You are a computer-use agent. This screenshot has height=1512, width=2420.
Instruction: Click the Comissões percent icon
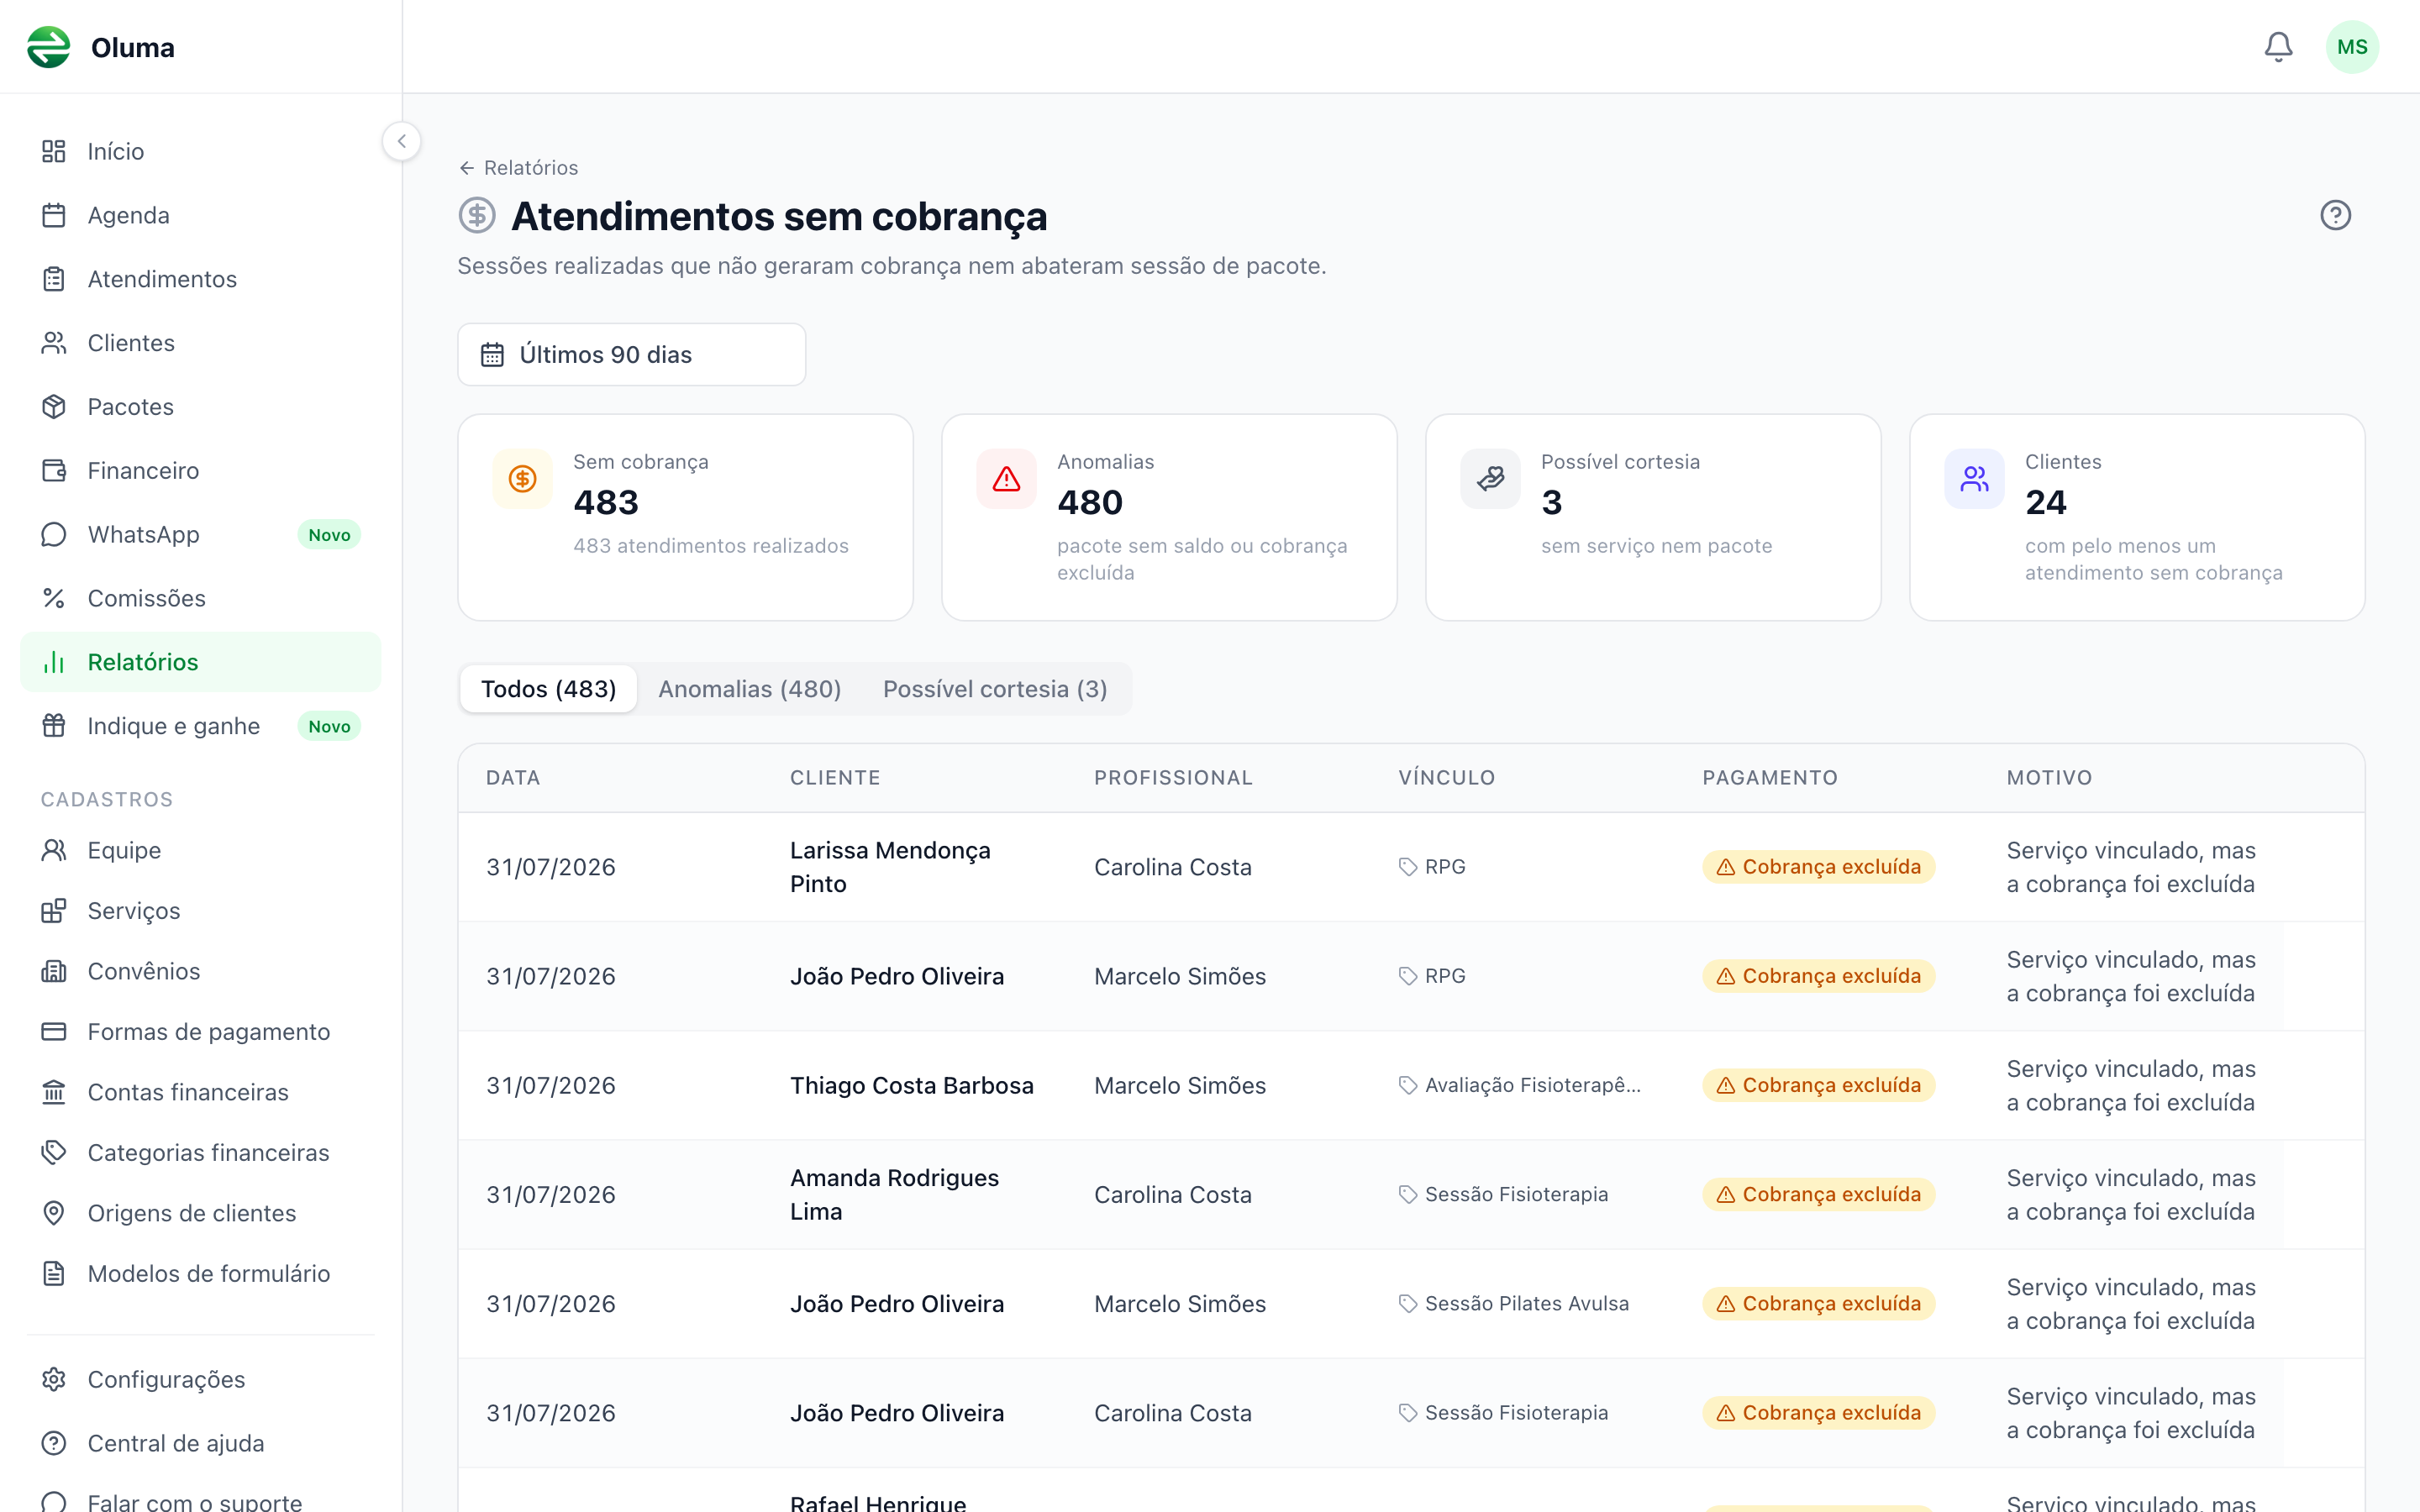54,598
